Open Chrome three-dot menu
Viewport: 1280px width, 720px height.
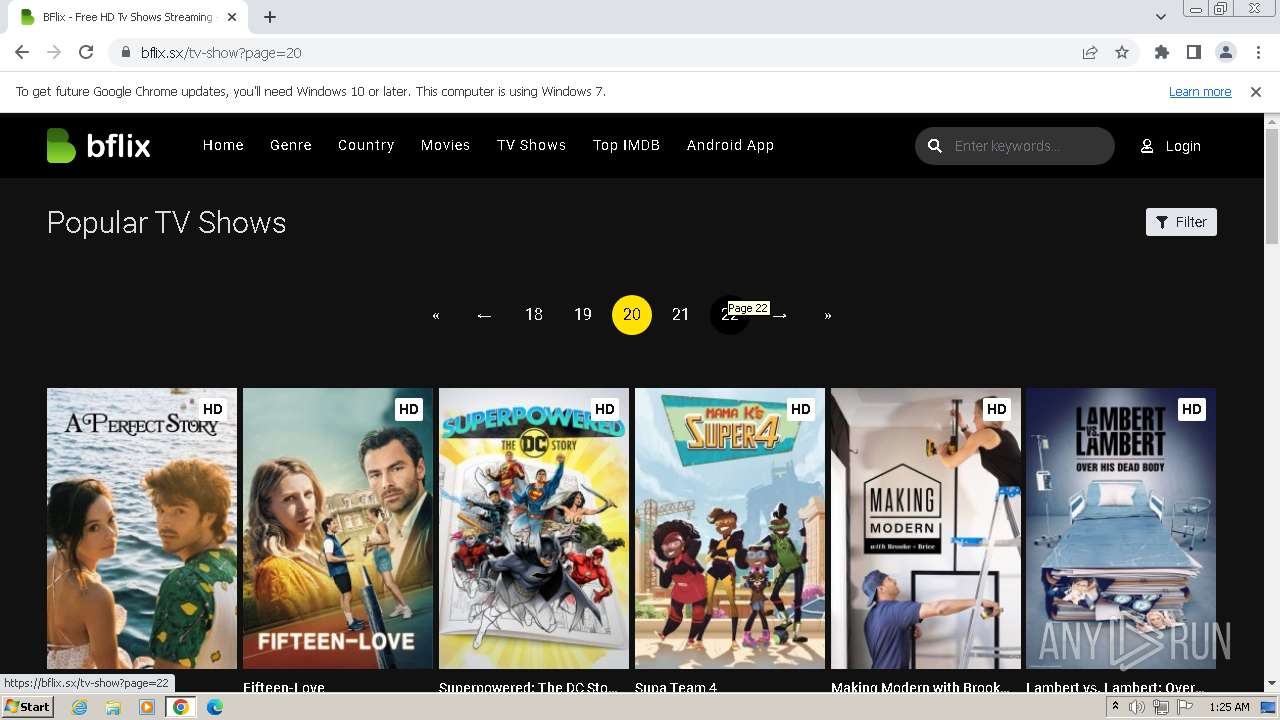(1257, 53)
